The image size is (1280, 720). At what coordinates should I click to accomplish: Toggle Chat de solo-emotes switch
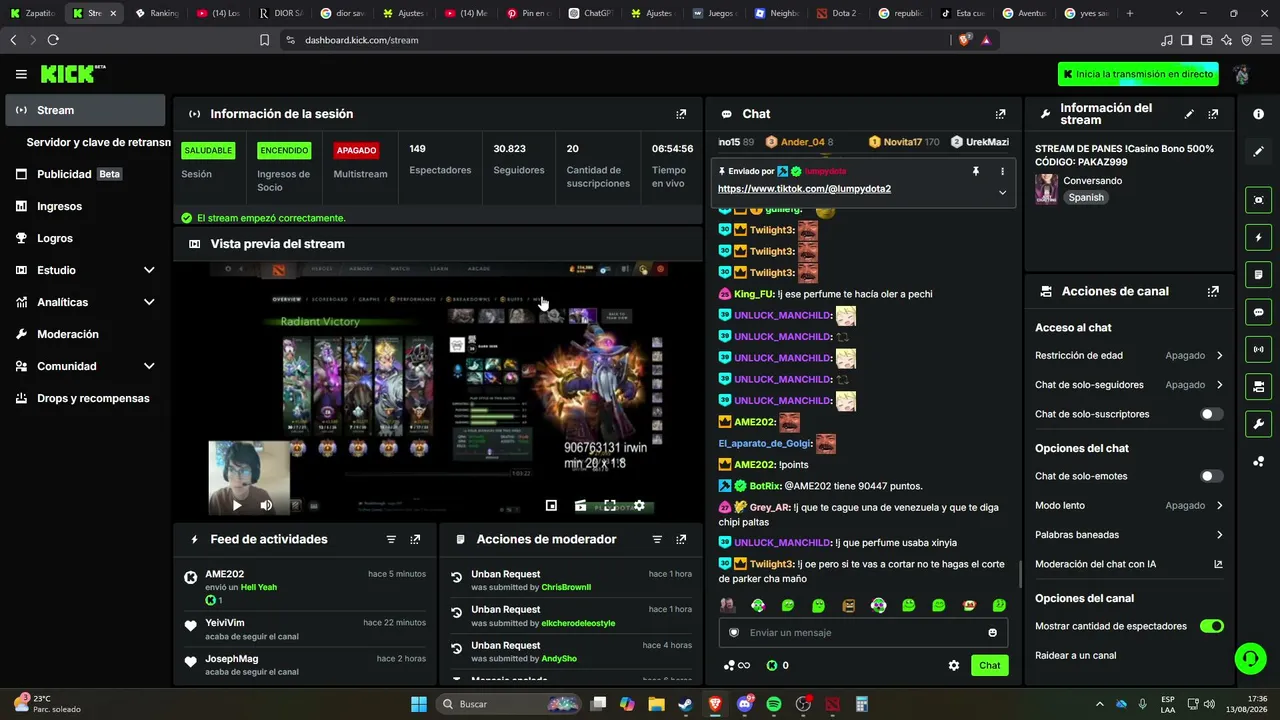[x=1211, y=476]
